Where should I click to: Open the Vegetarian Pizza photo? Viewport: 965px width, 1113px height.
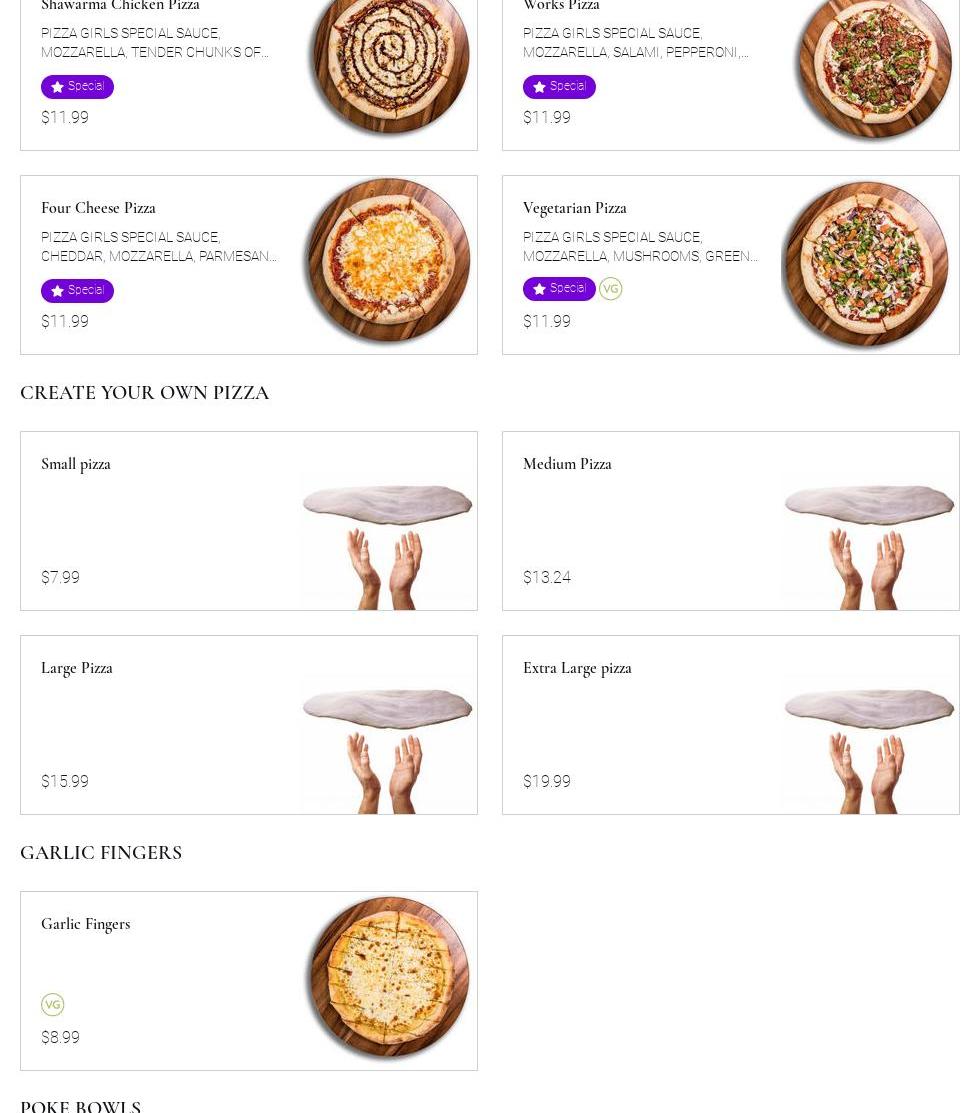tap(866, 265)
